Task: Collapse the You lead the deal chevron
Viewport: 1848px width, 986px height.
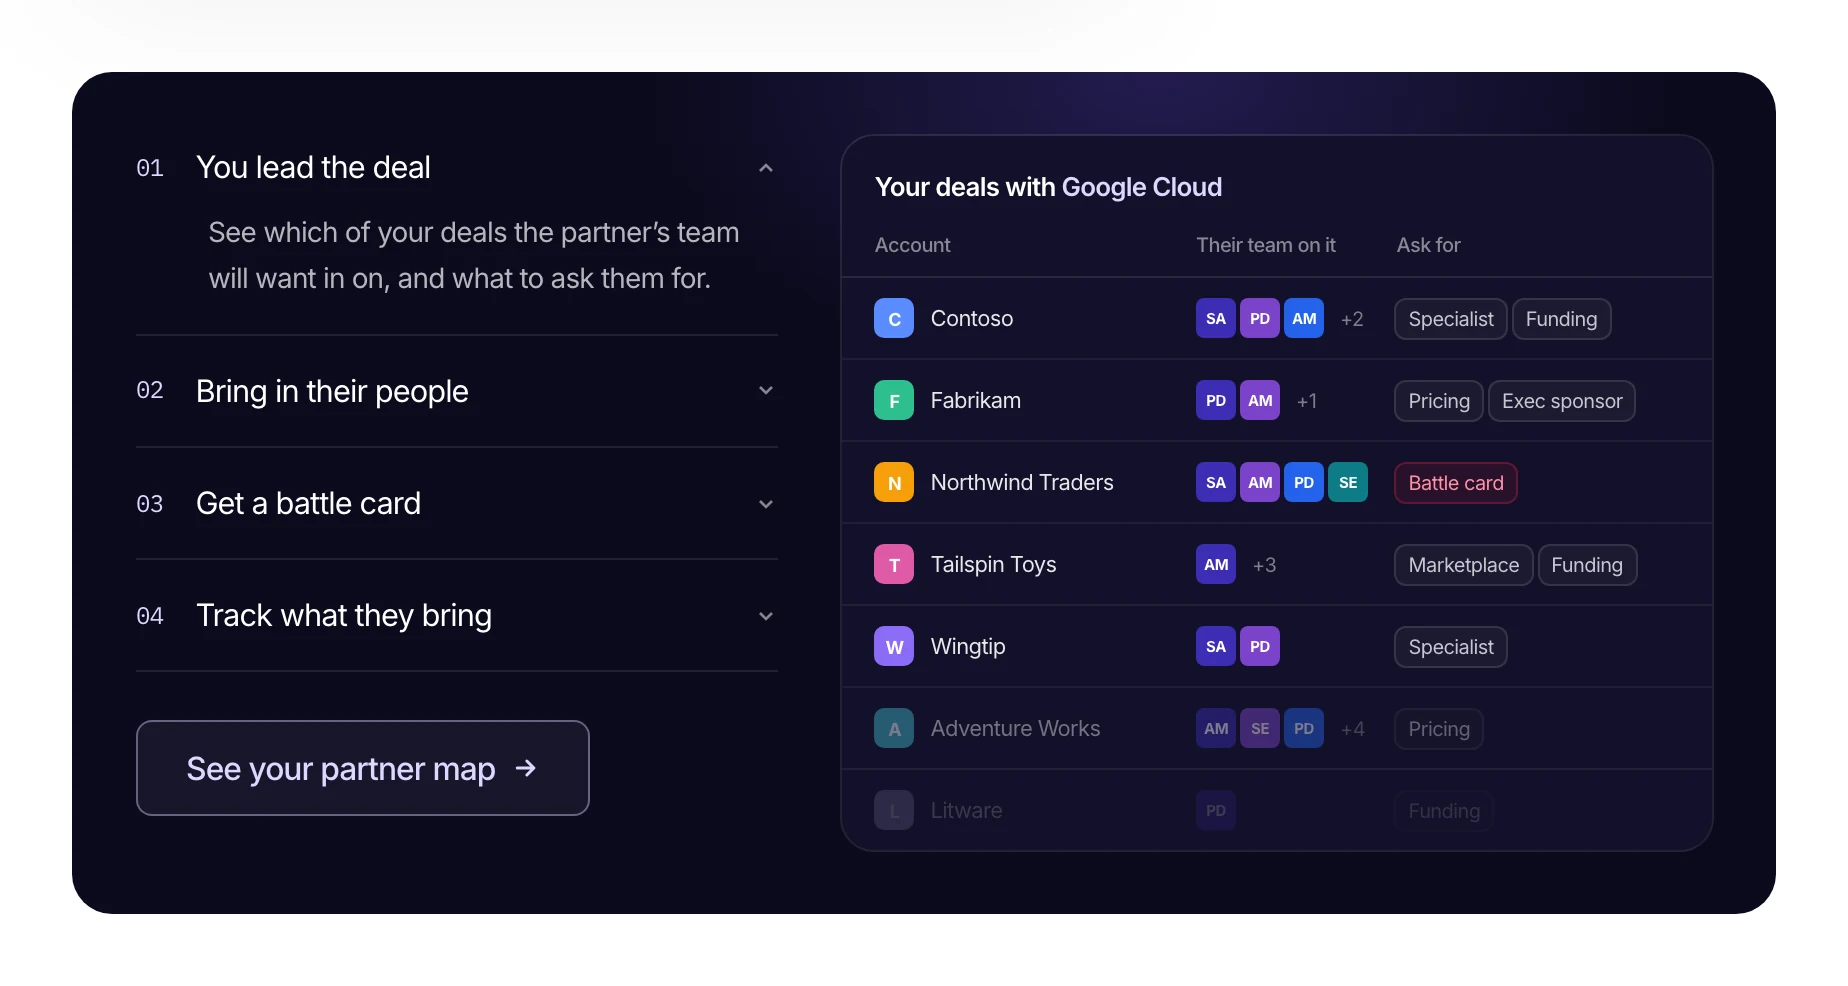Action: 766,168
